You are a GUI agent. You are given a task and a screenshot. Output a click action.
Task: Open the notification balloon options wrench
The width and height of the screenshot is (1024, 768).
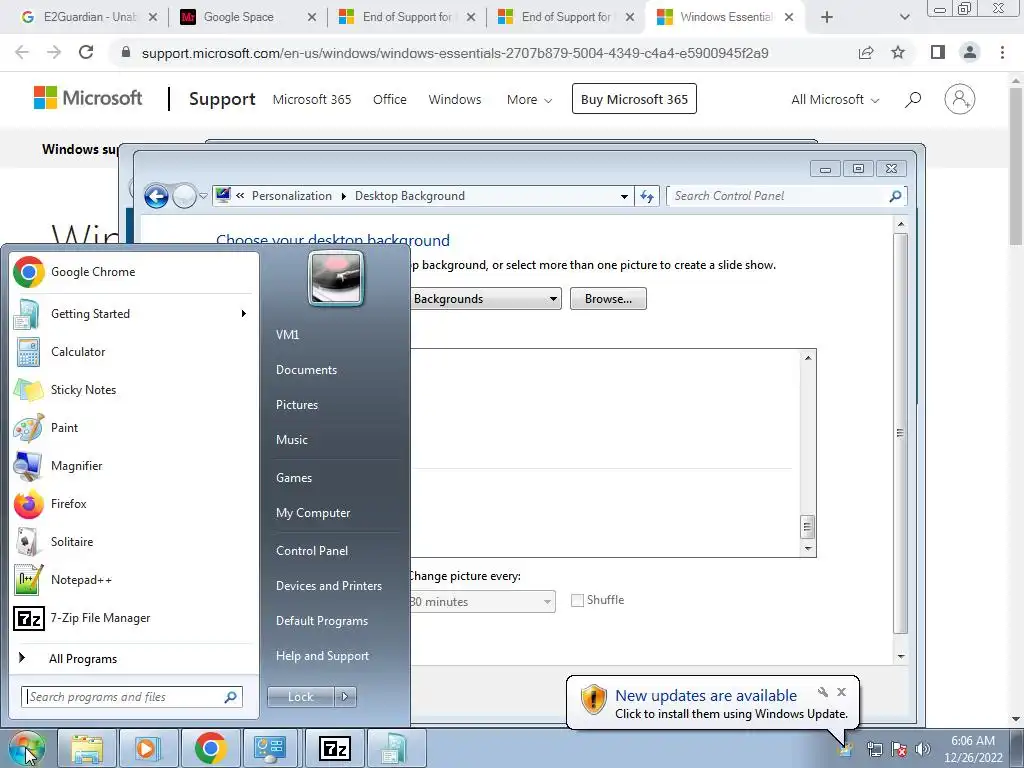[823, 692]
